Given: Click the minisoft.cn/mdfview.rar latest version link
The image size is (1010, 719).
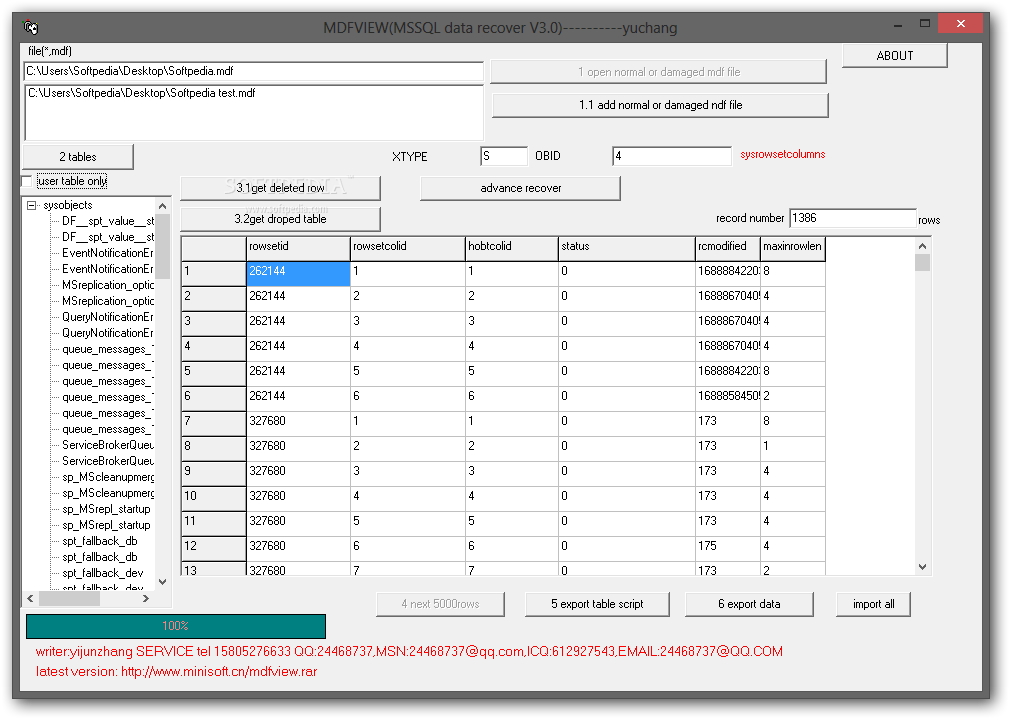Looking at the screenshot, I should point(219,671).
